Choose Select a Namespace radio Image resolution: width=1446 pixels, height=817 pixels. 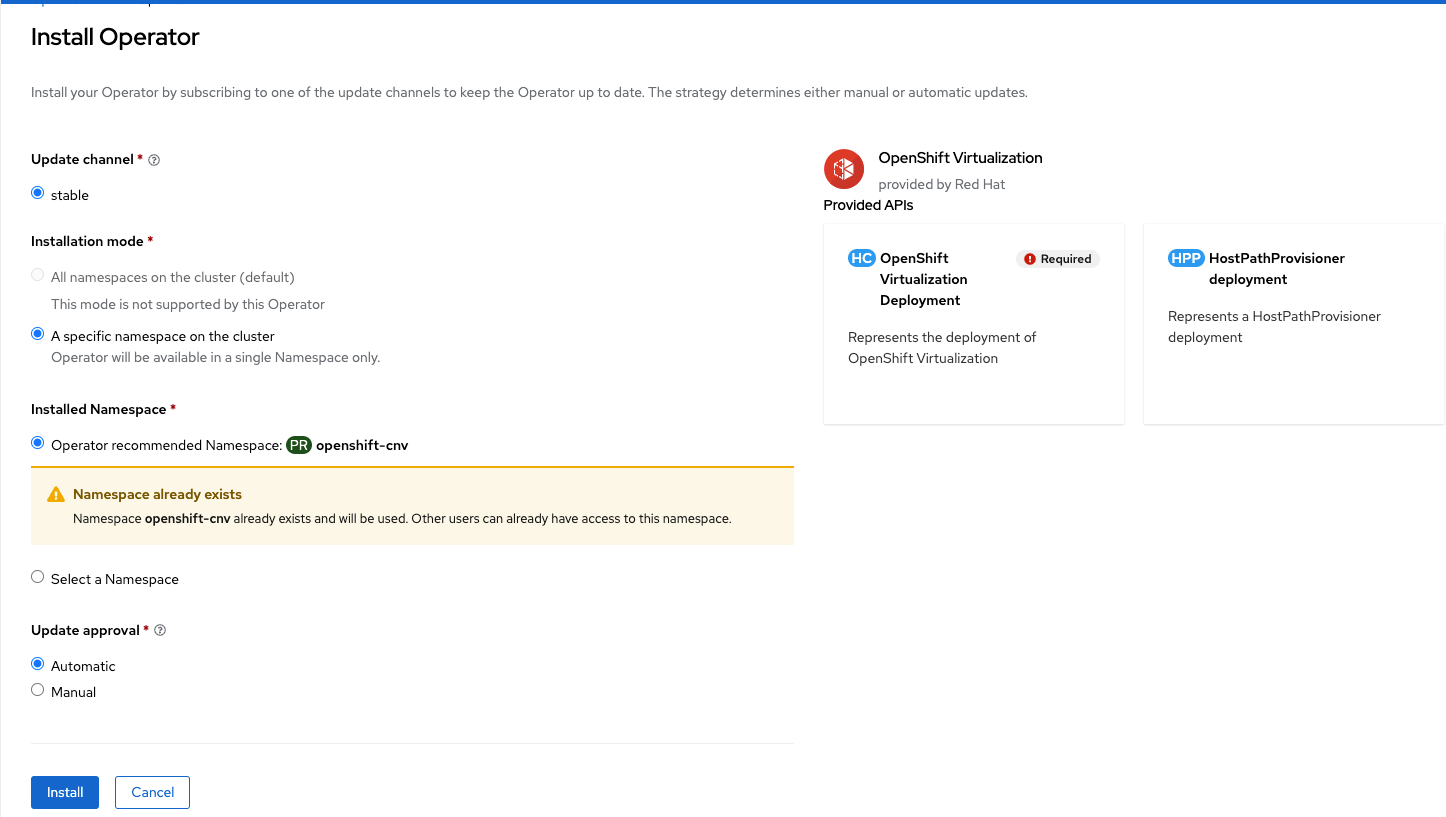tap(38, 577)
